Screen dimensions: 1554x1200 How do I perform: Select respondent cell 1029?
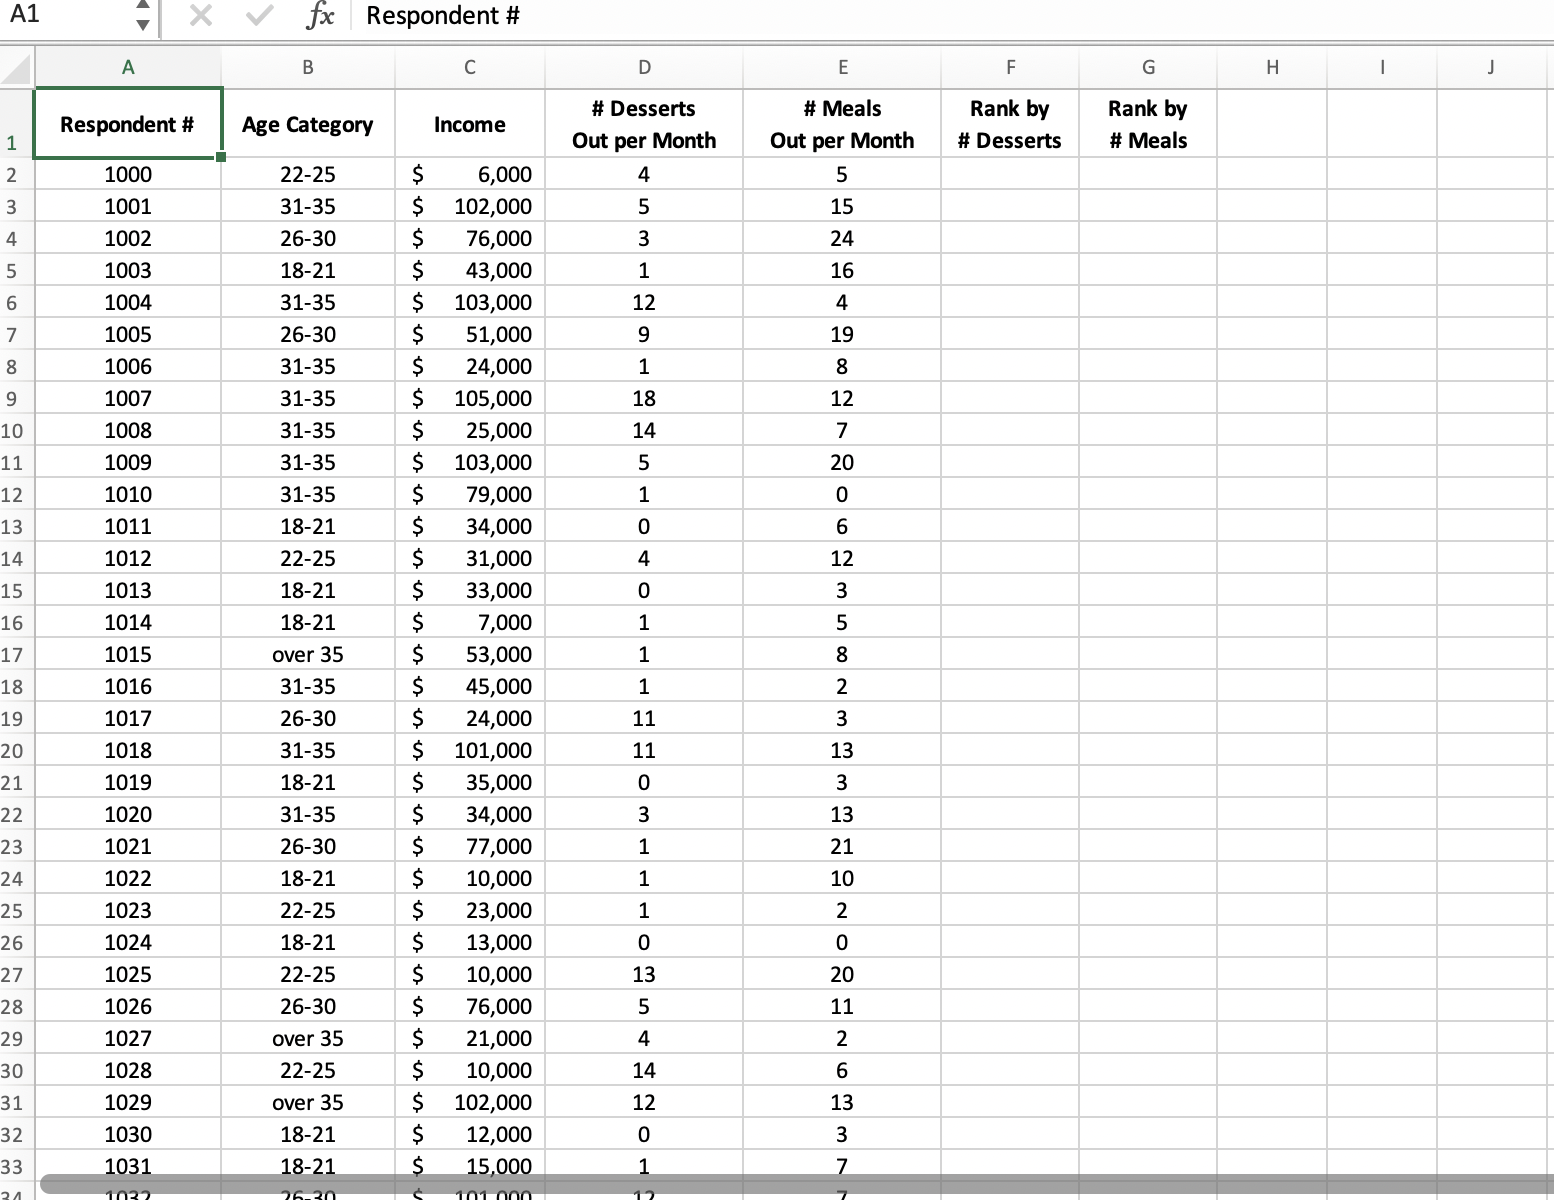128,1103
